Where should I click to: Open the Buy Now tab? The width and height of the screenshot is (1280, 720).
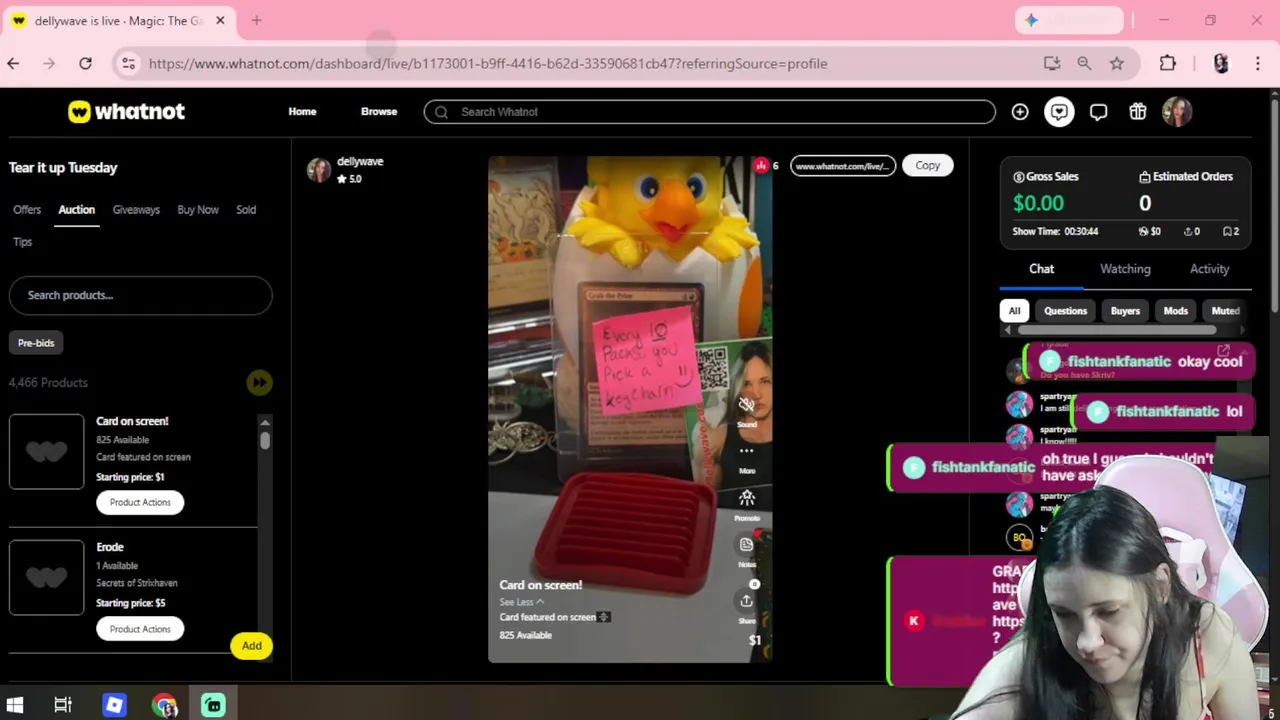(x=198, y=210)
